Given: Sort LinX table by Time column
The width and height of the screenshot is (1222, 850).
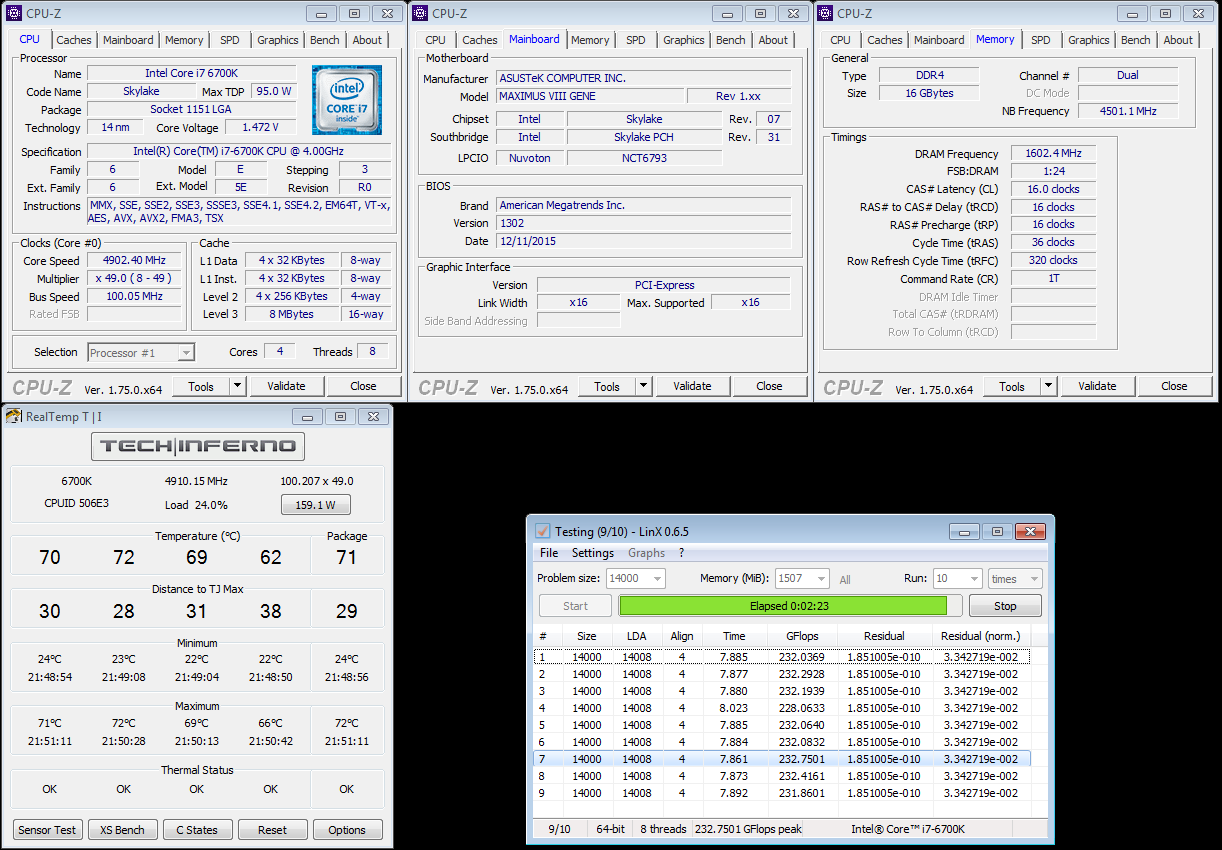Looking at the screenshot, I should coord(734,636).
